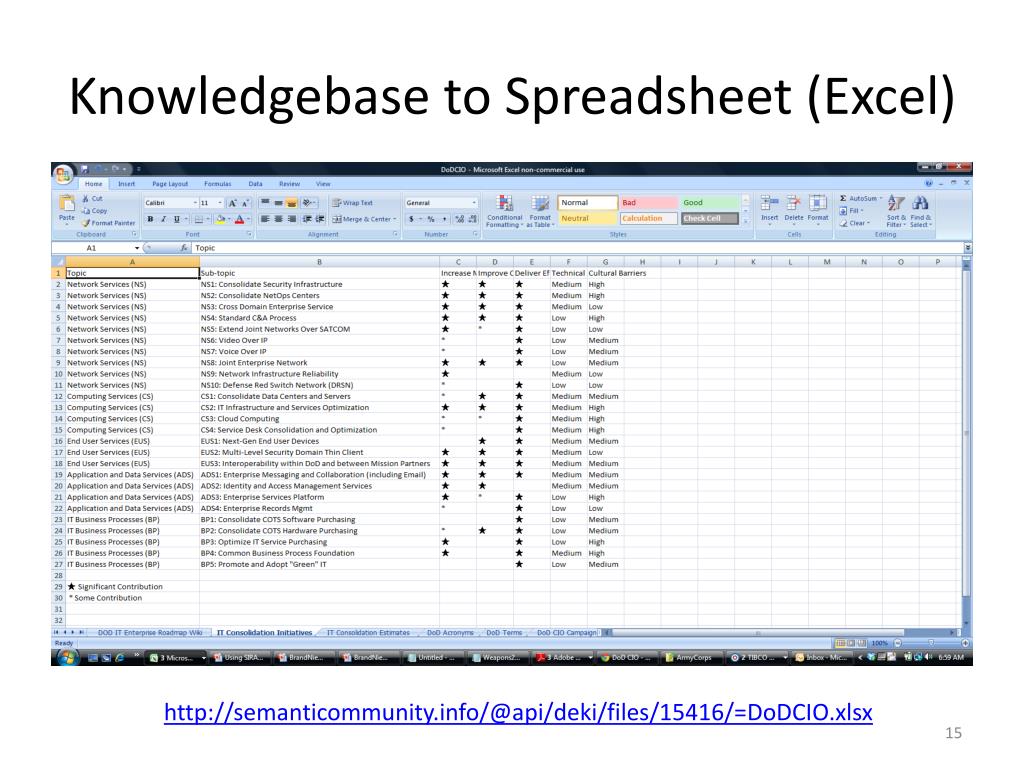Click the fx Insert Function icon

pos(185,248)
